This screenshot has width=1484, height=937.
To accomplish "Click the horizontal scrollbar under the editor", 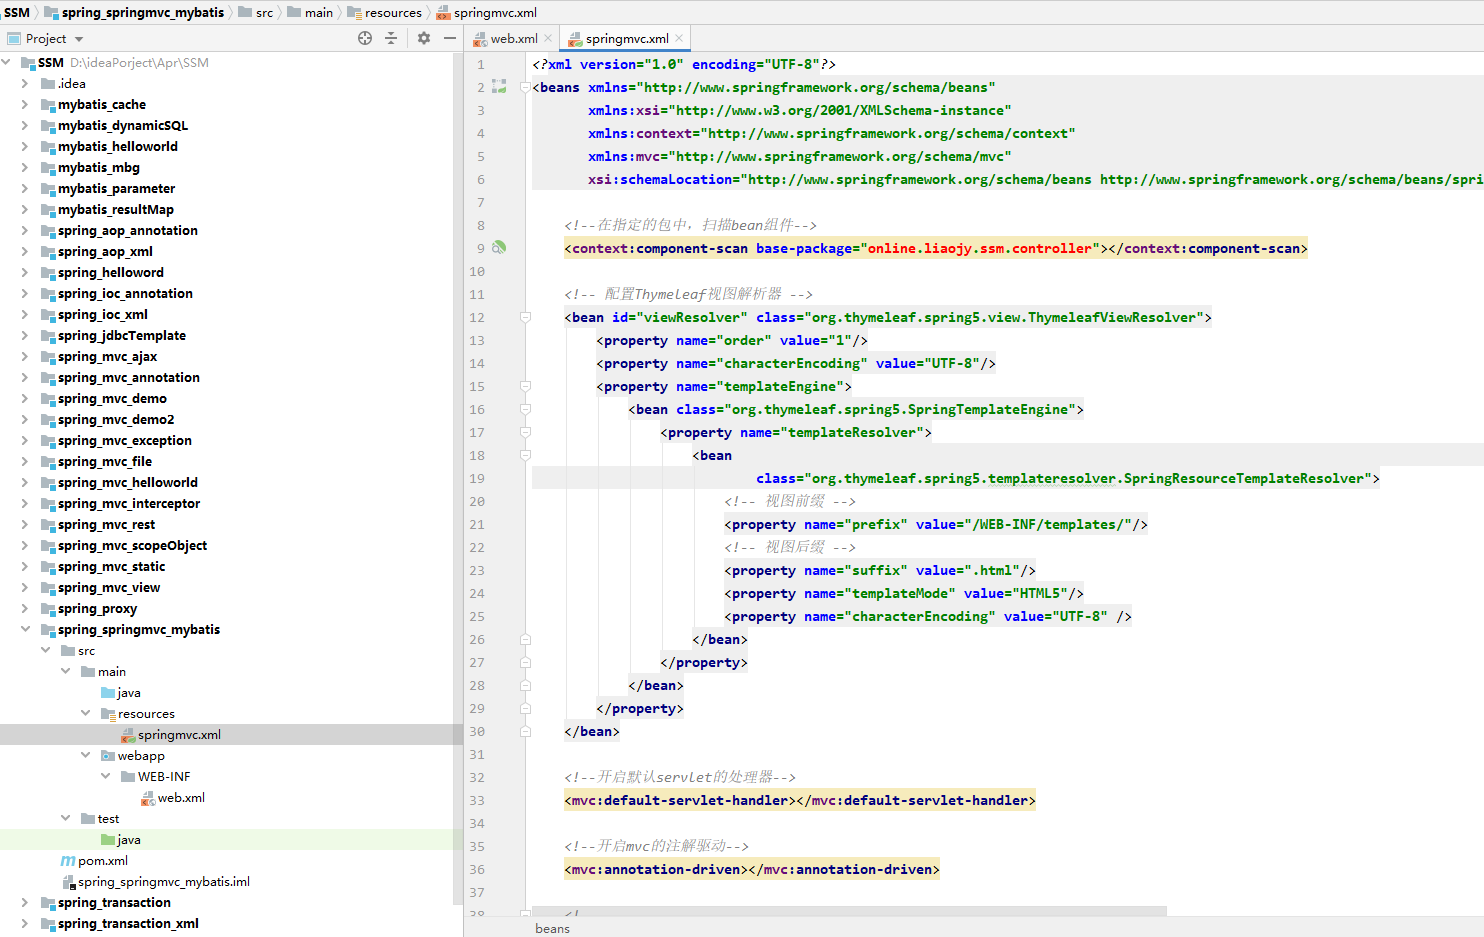I will coord(849,911).
